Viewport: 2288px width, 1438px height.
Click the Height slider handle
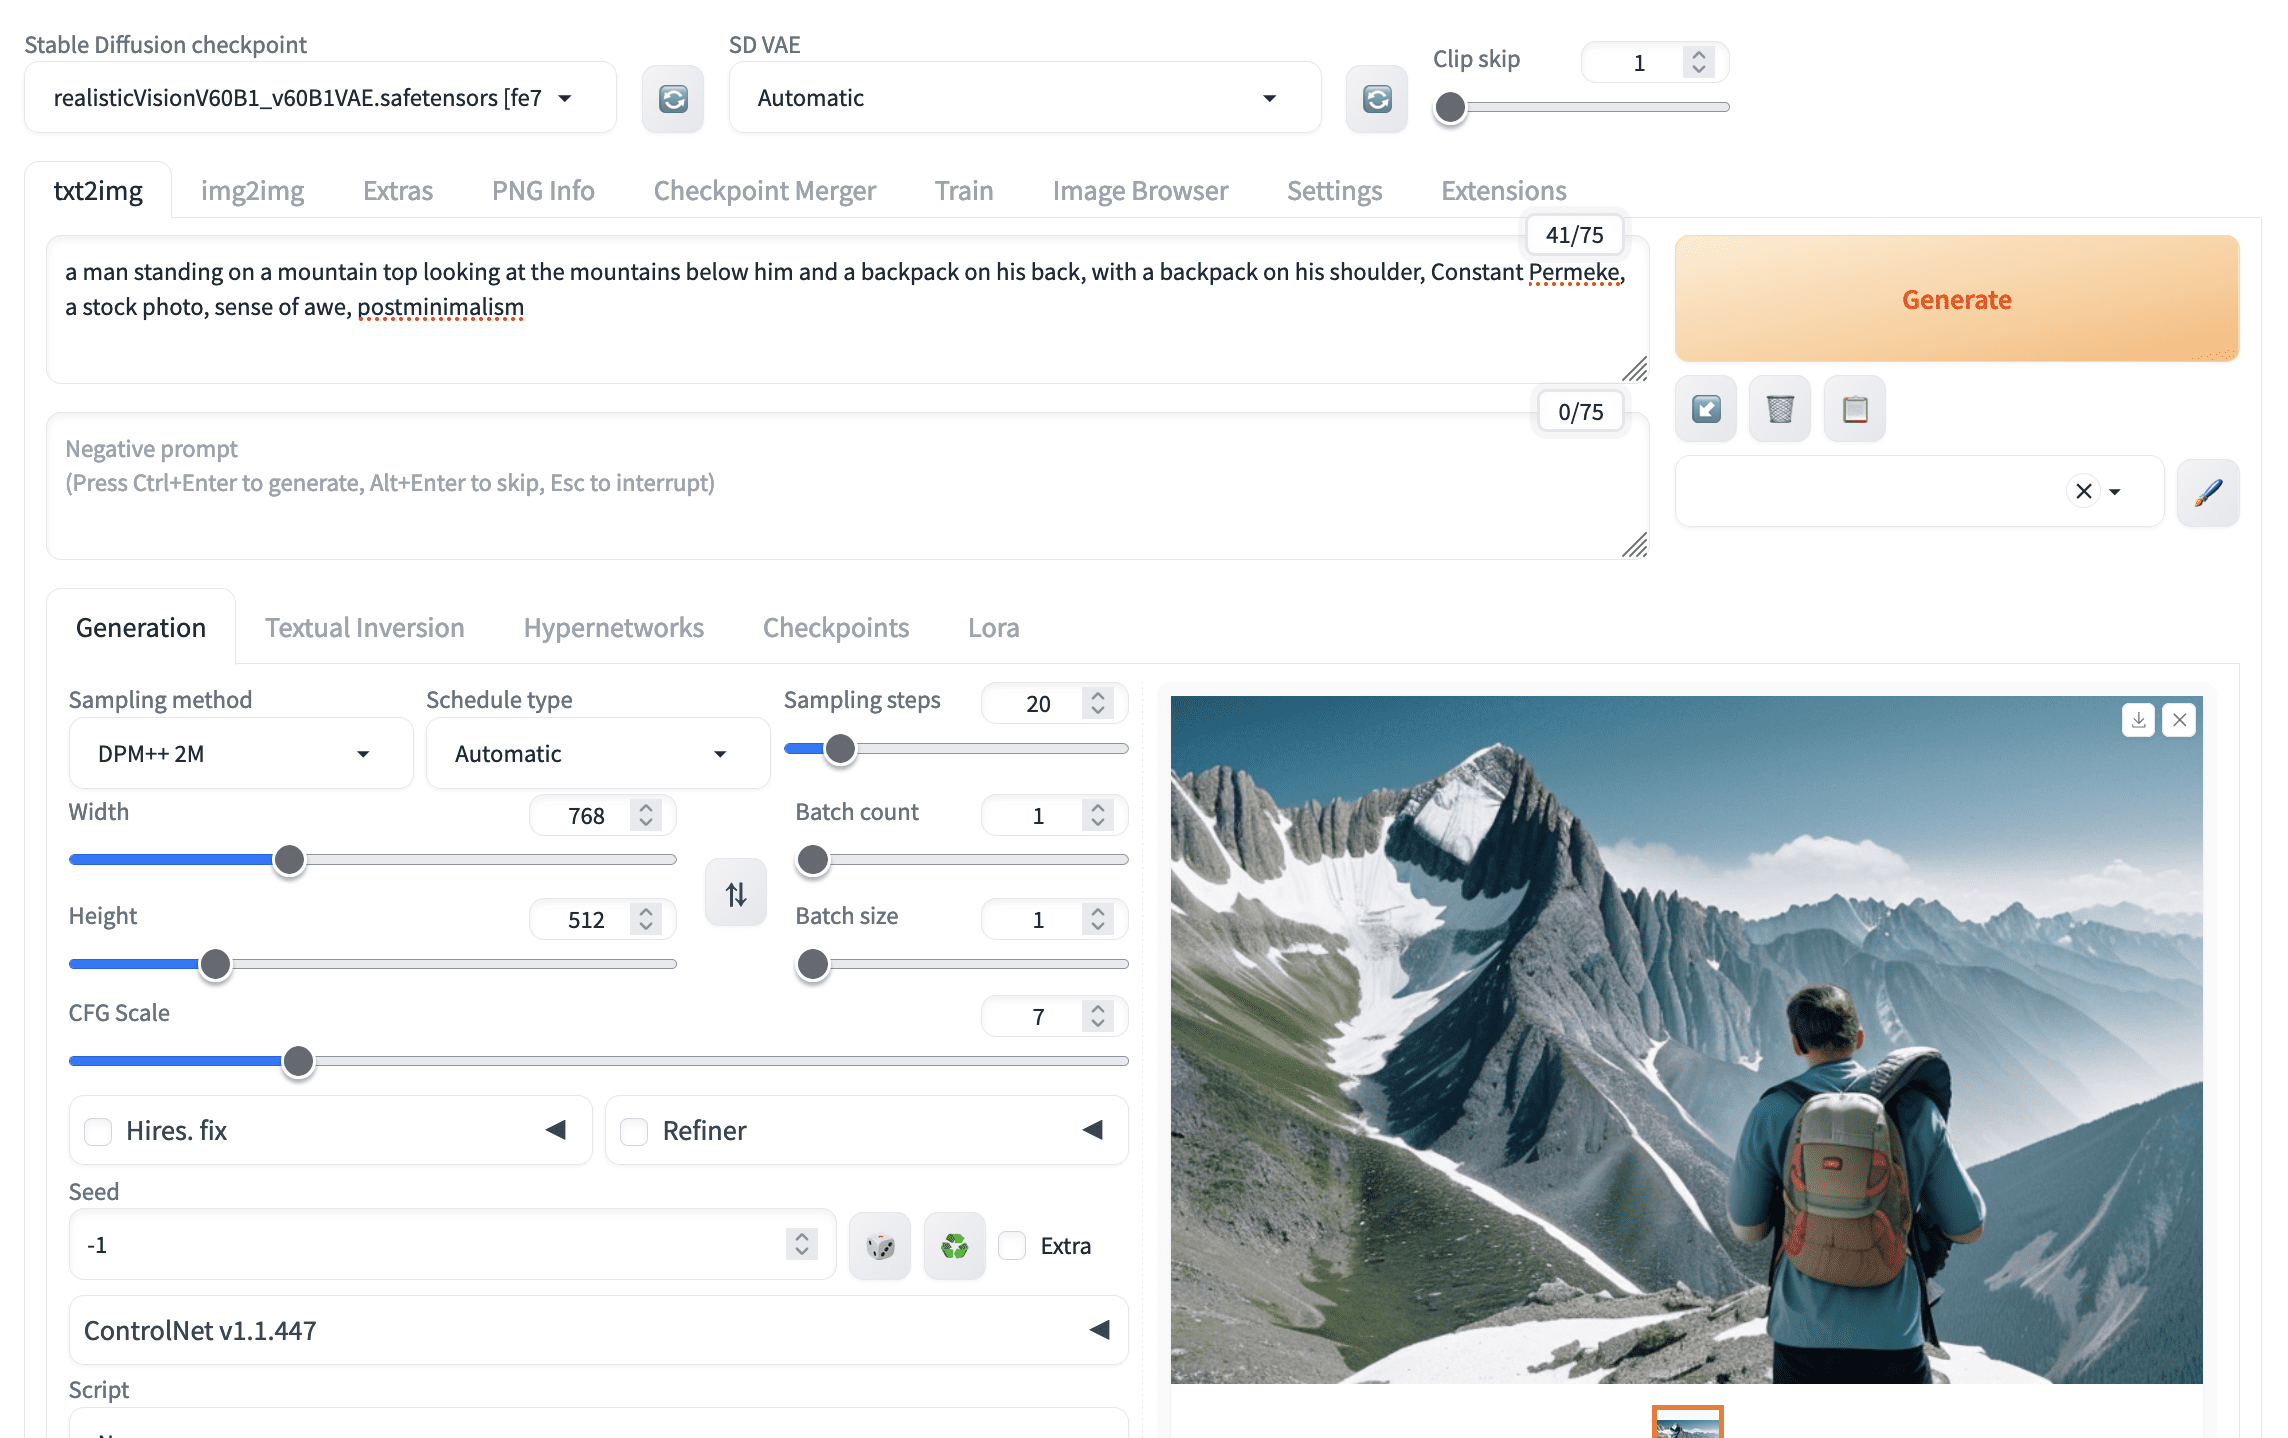tap(215, 964)
